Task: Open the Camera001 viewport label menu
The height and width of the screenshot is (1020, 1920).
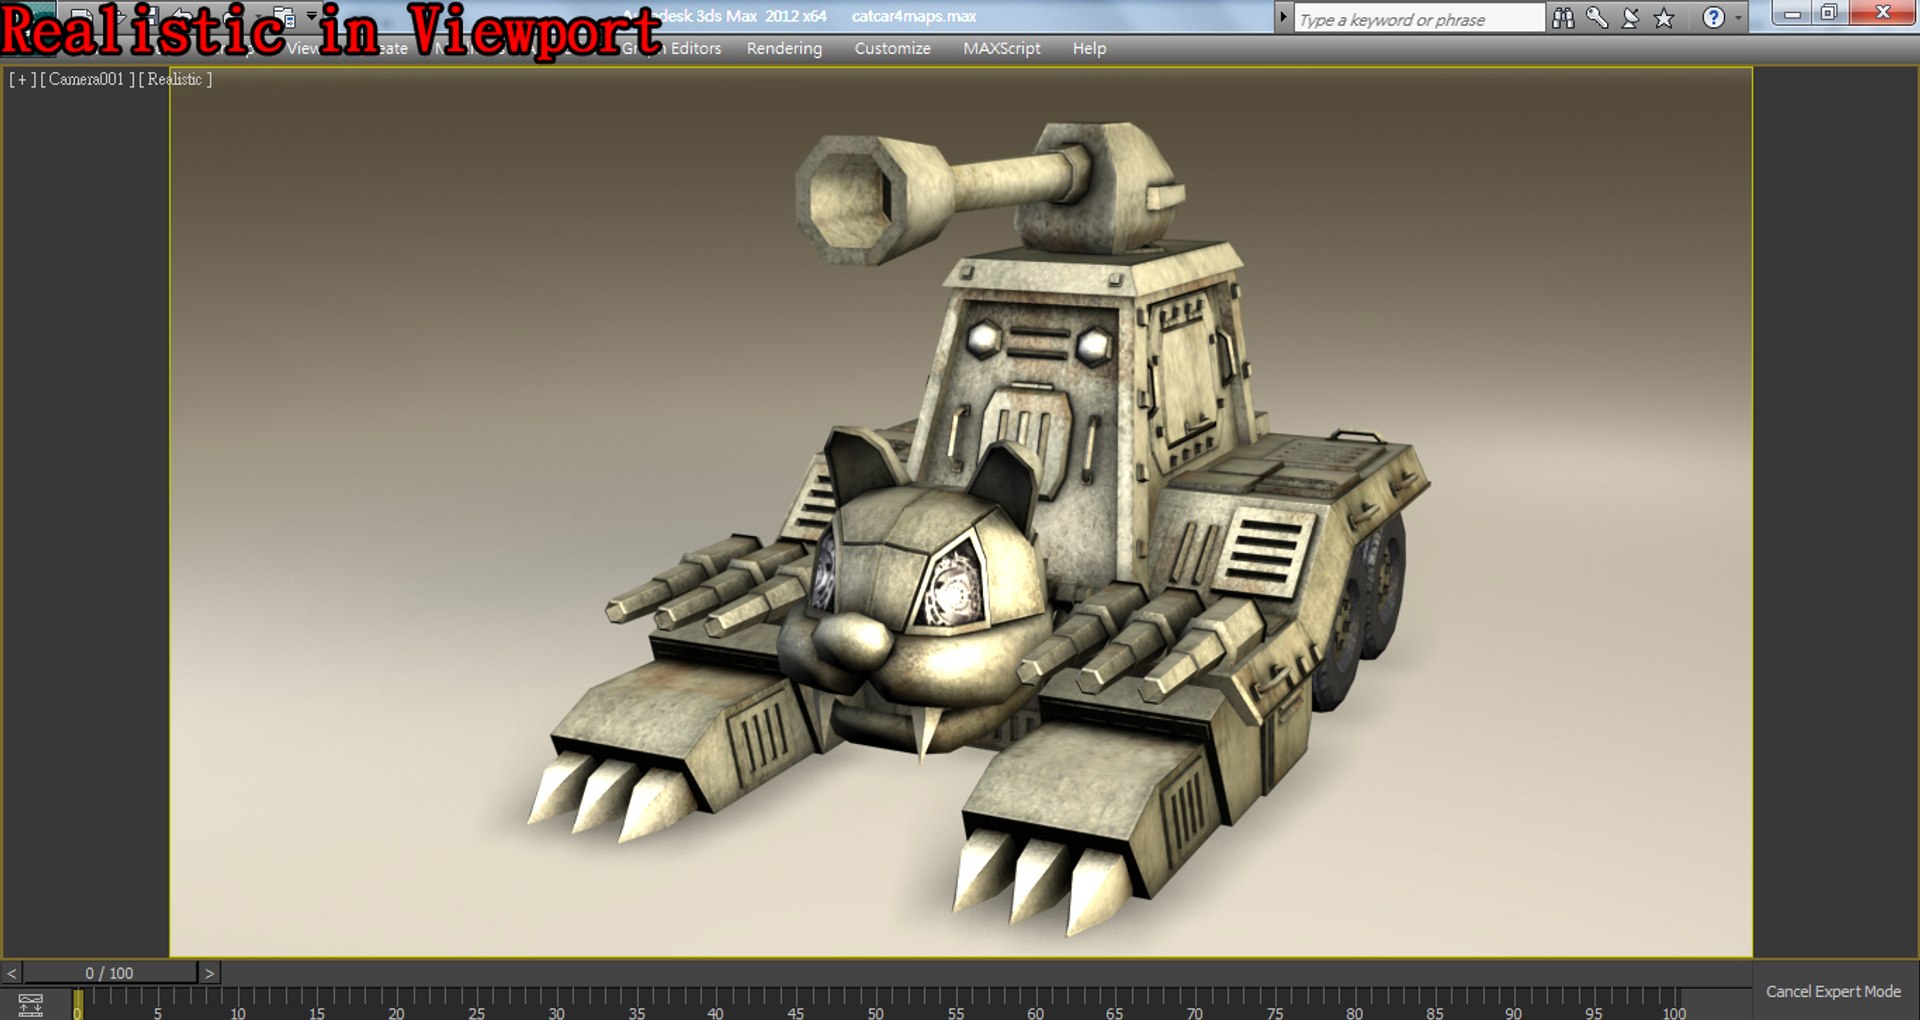Action: (x=87, y=79)
